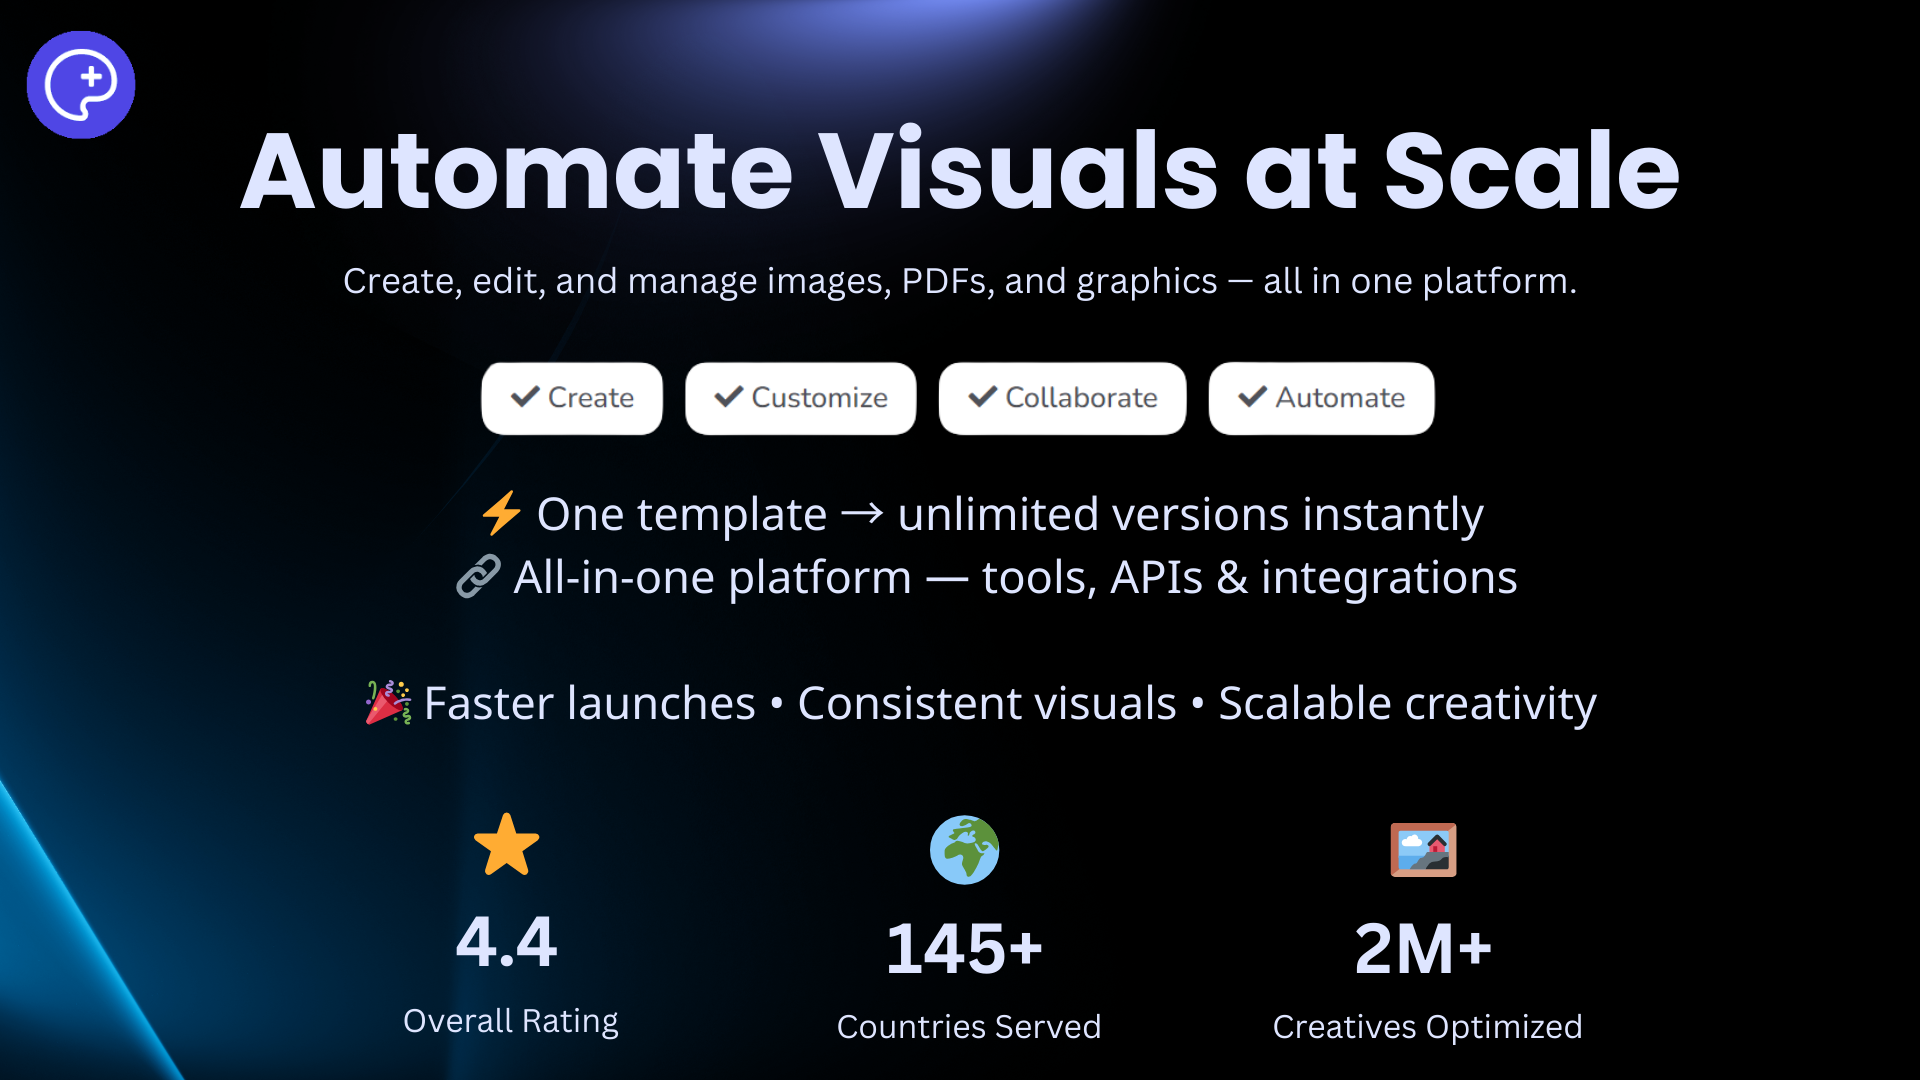Click the checkmark in Automate pill
This screenshot has width=1920, height=1080.
coord(1252,397)
